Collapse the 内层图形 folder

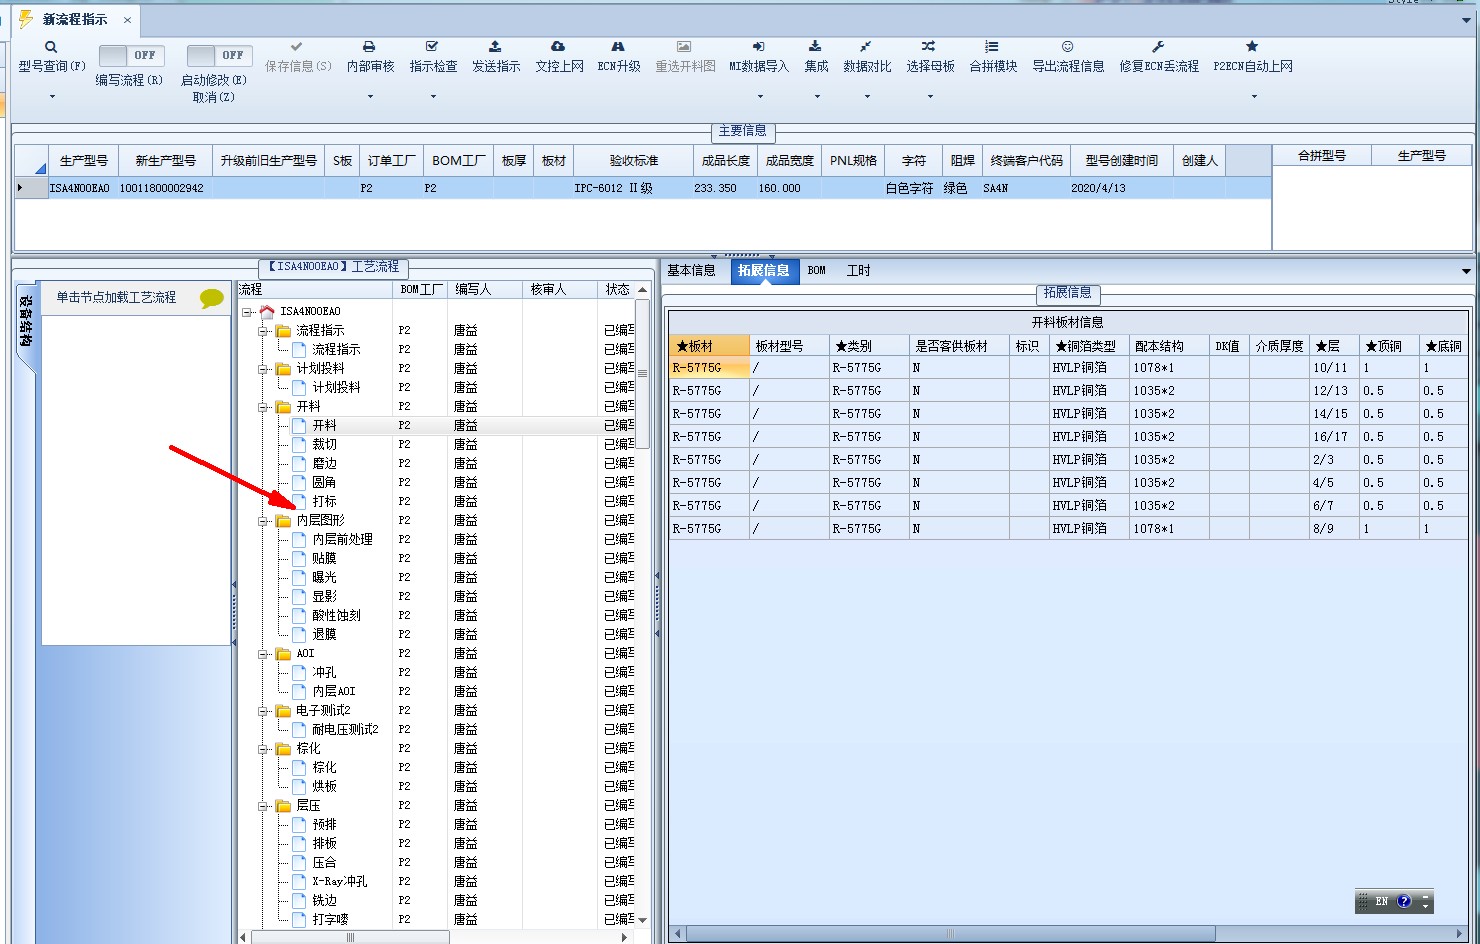pyautogui.click(x=264, y=521)
